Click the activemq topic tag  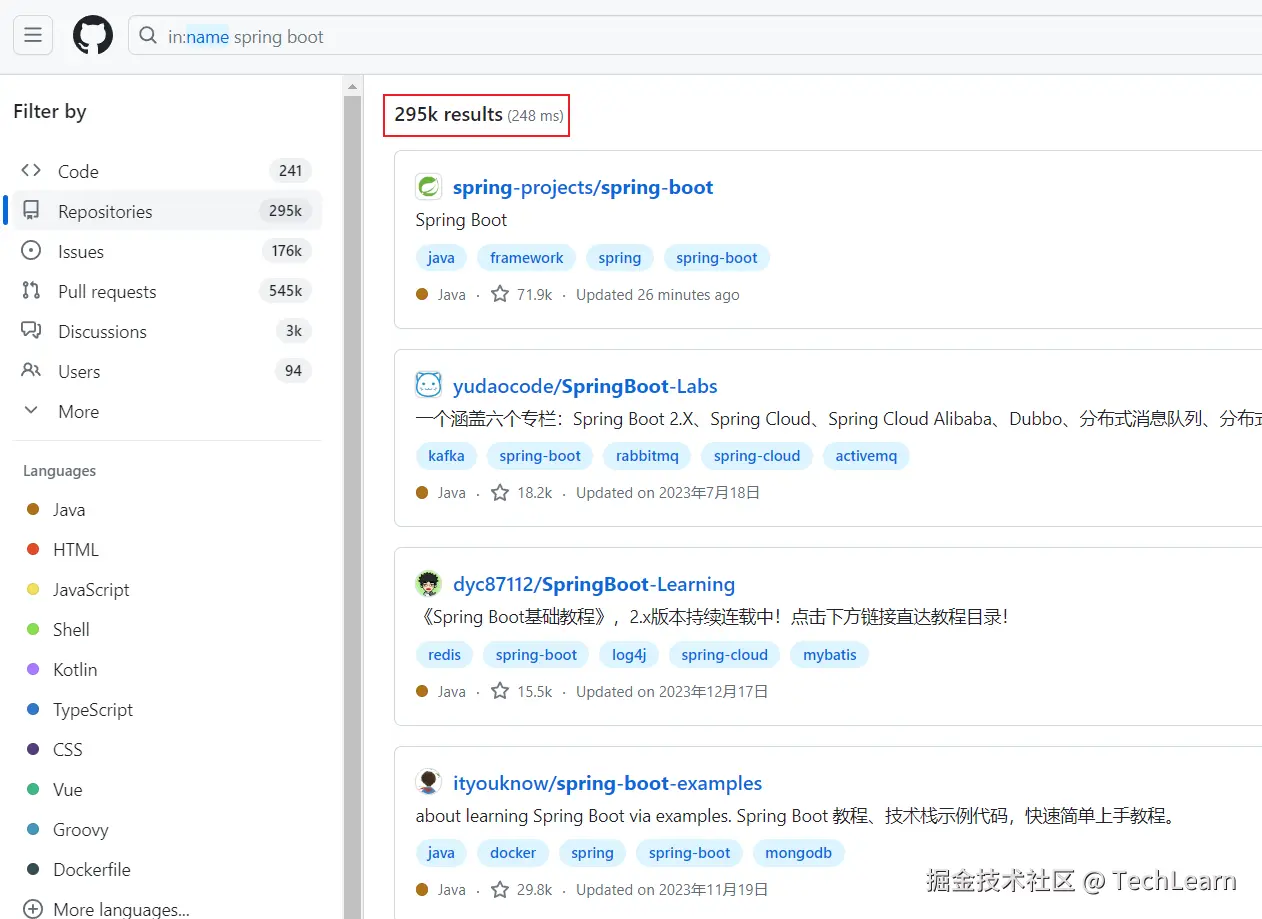pos(866,456)
